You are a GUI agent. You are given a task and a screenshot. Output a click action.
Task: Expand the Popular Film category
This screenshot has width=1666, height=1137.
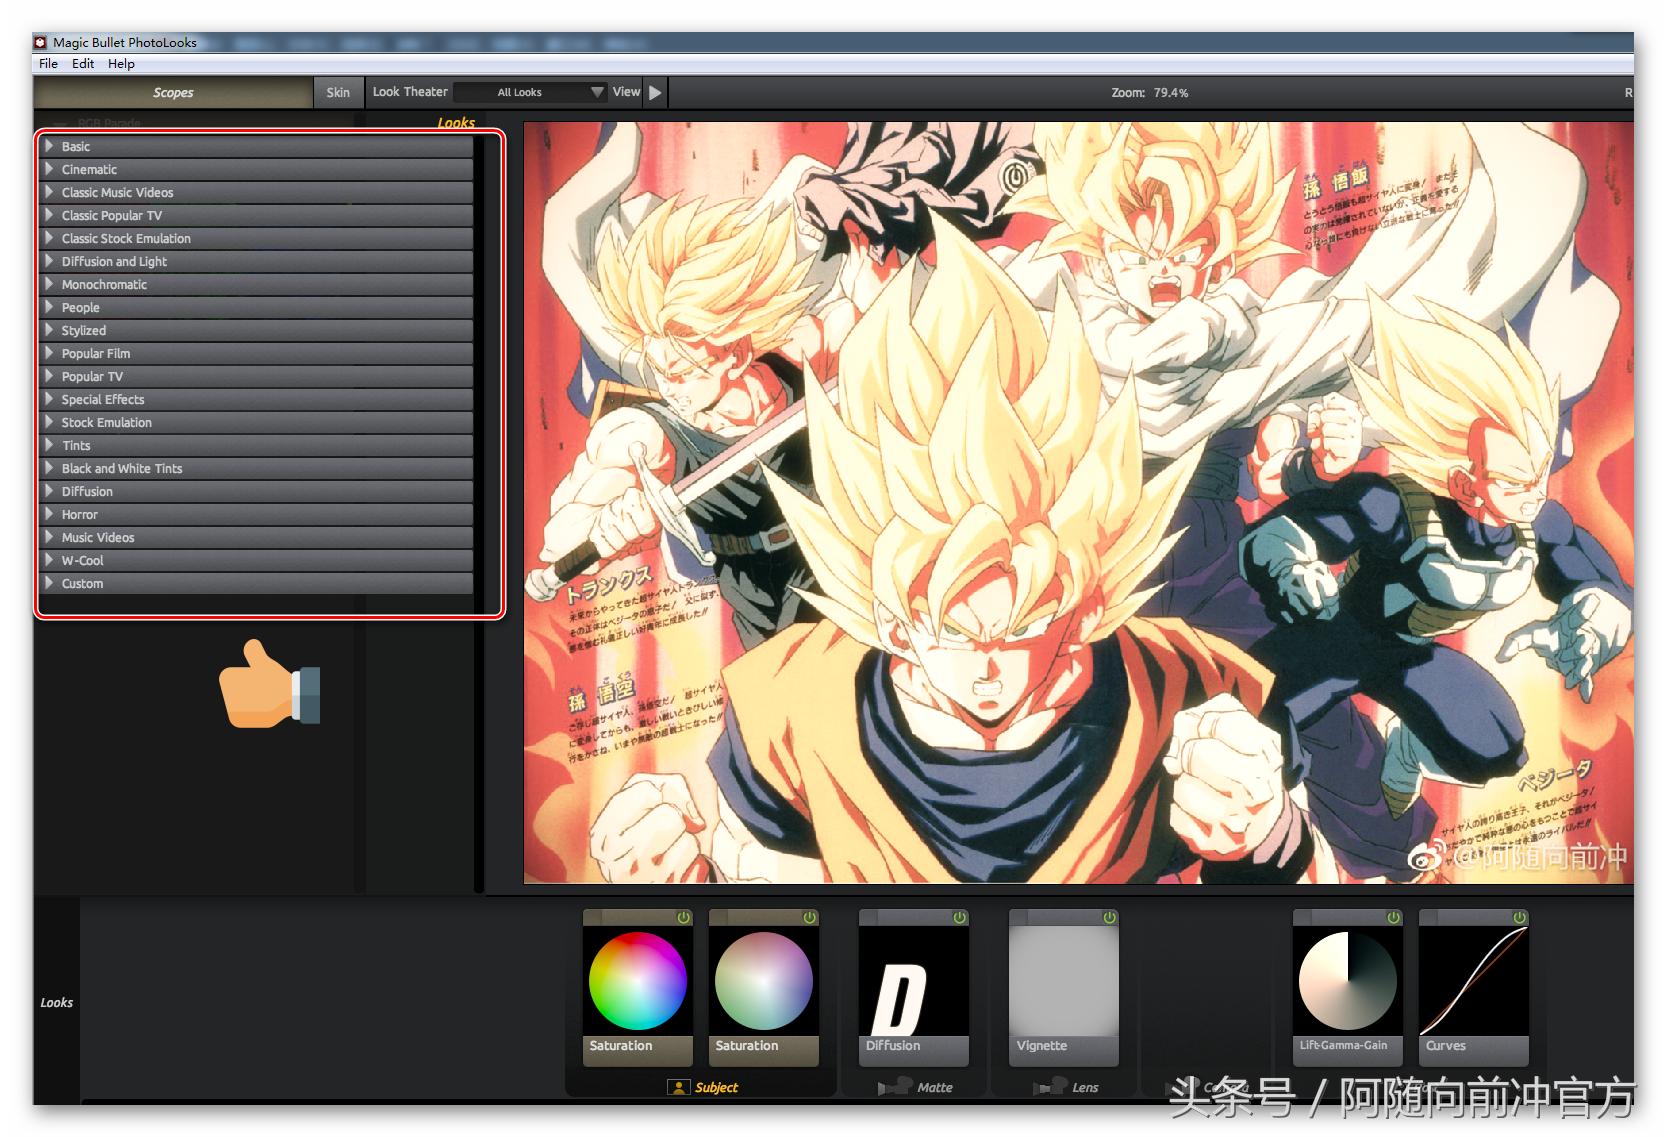pos(255,353)
